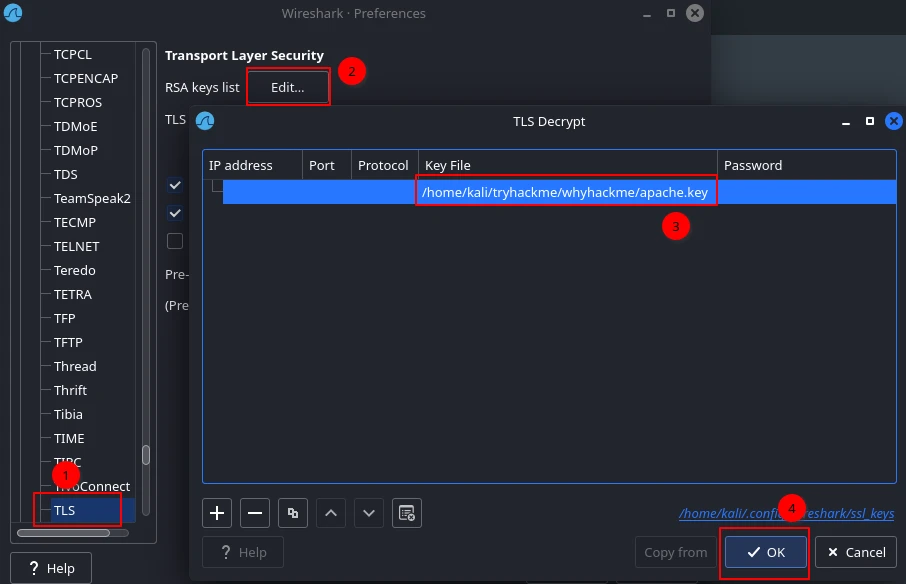
Task: Click the Wireshark logo in Preferences title bar
Action: (x=13, y=13)
